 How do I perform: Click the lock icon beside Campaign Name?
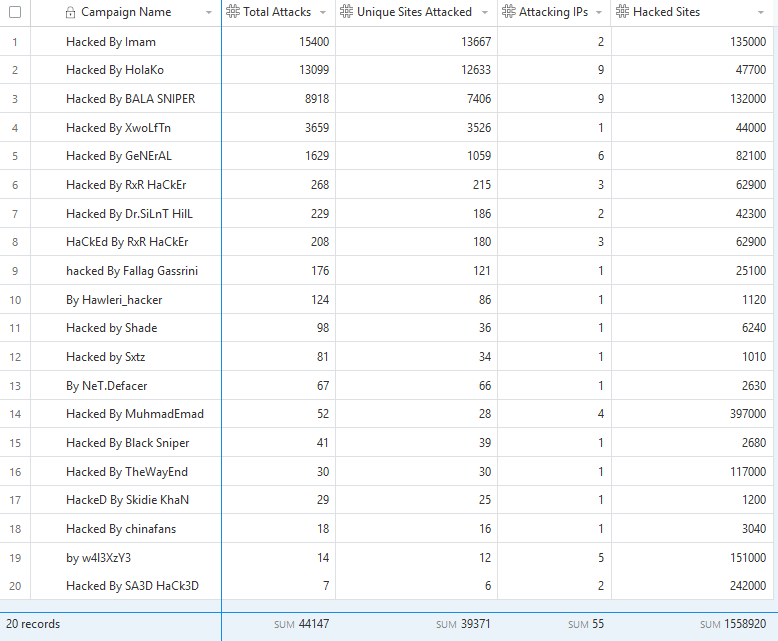(x=70, y=13)
